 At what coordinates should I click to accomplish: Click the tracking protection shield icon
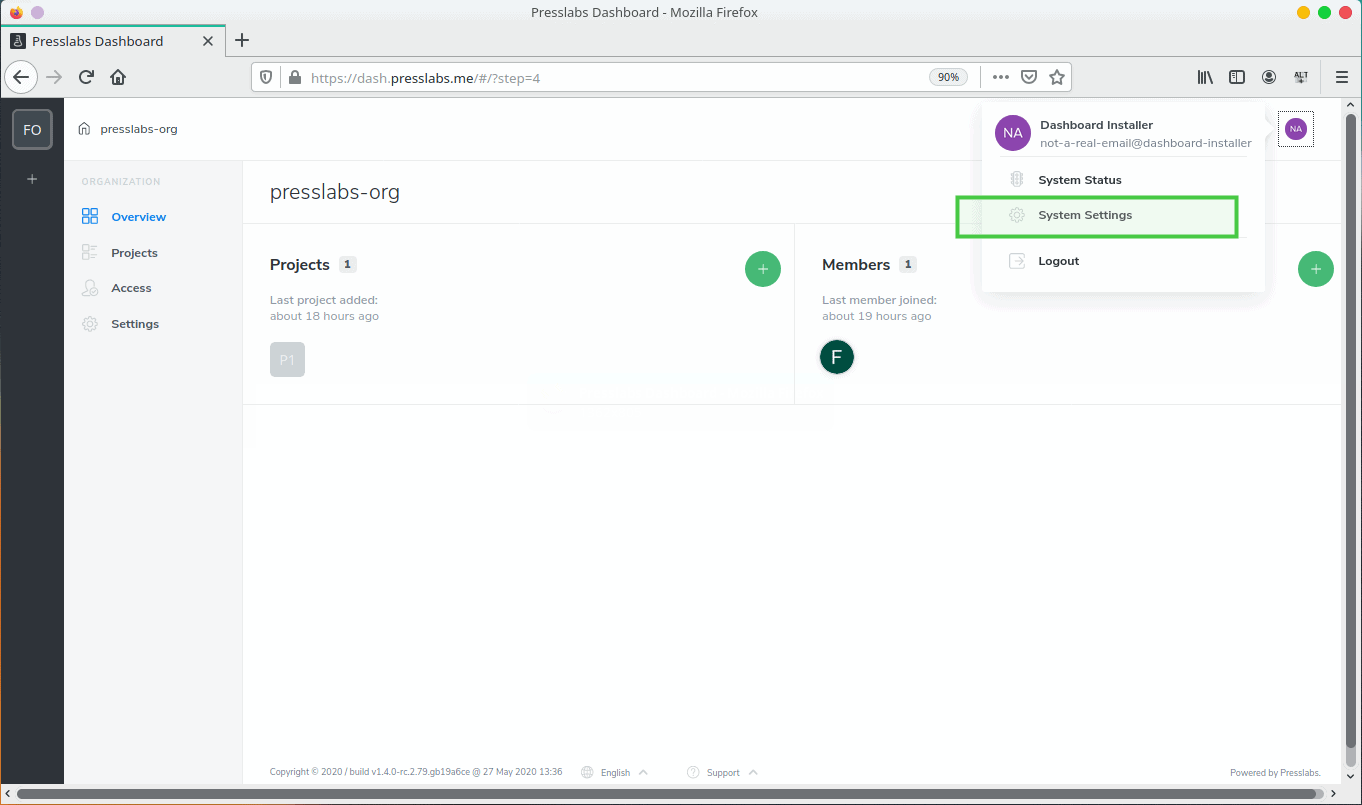[266, 77]
